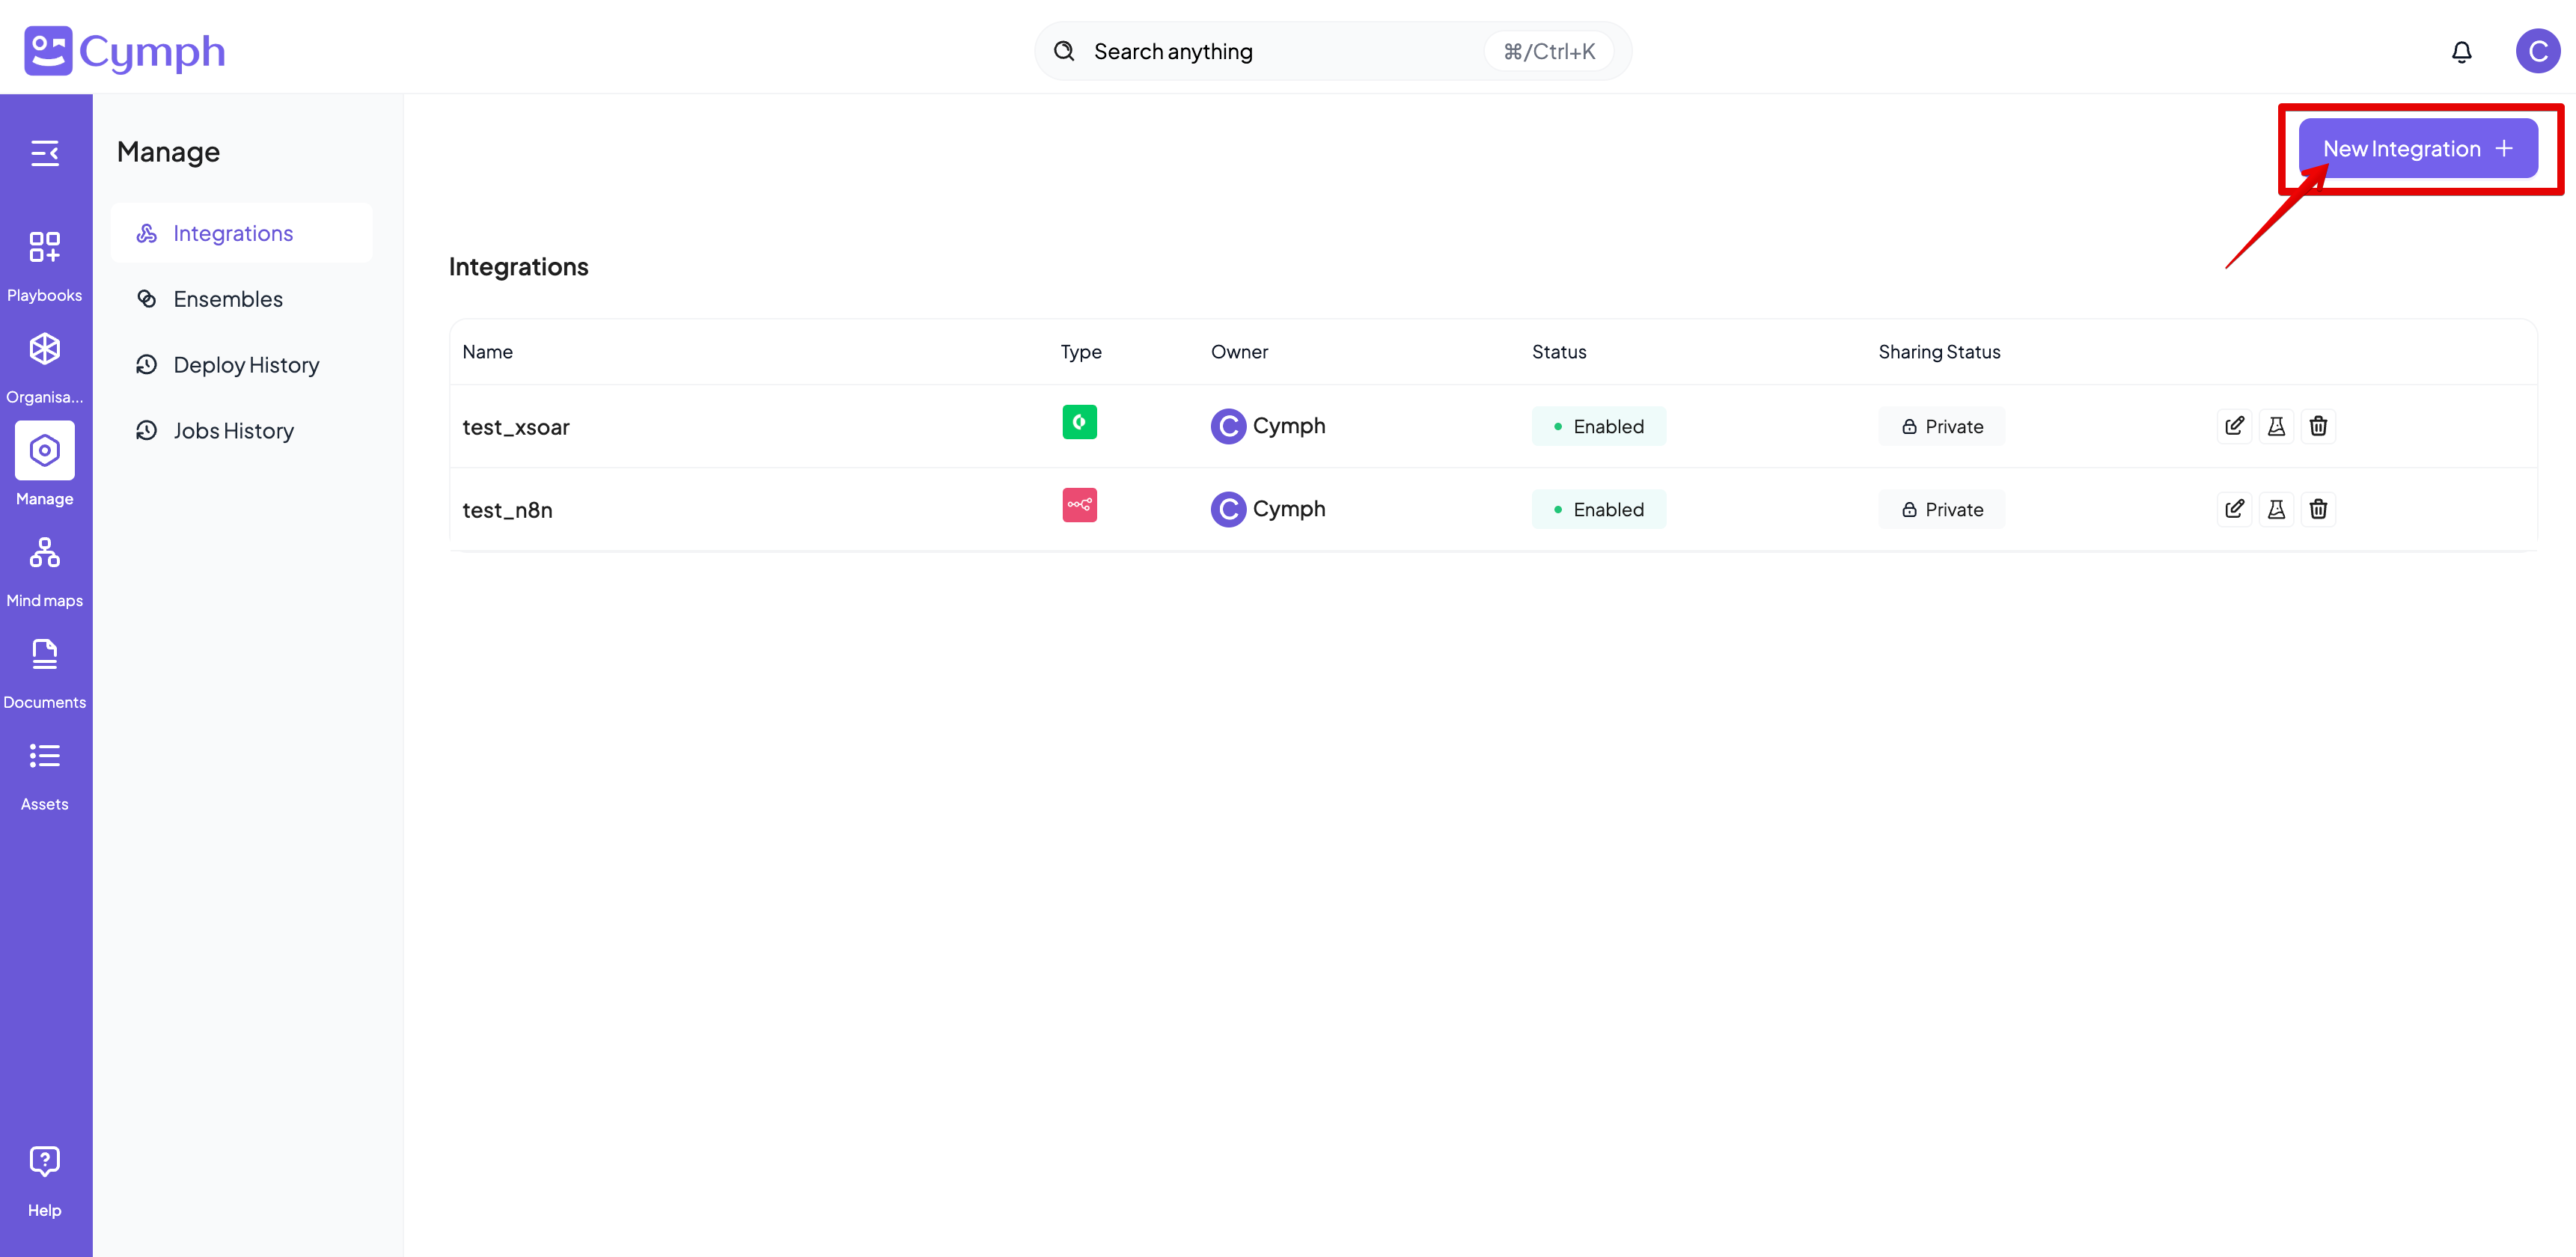The height and width of the screenshot is (1257, 2576).
Task: Click the New Integration button
Action: 2418,148
